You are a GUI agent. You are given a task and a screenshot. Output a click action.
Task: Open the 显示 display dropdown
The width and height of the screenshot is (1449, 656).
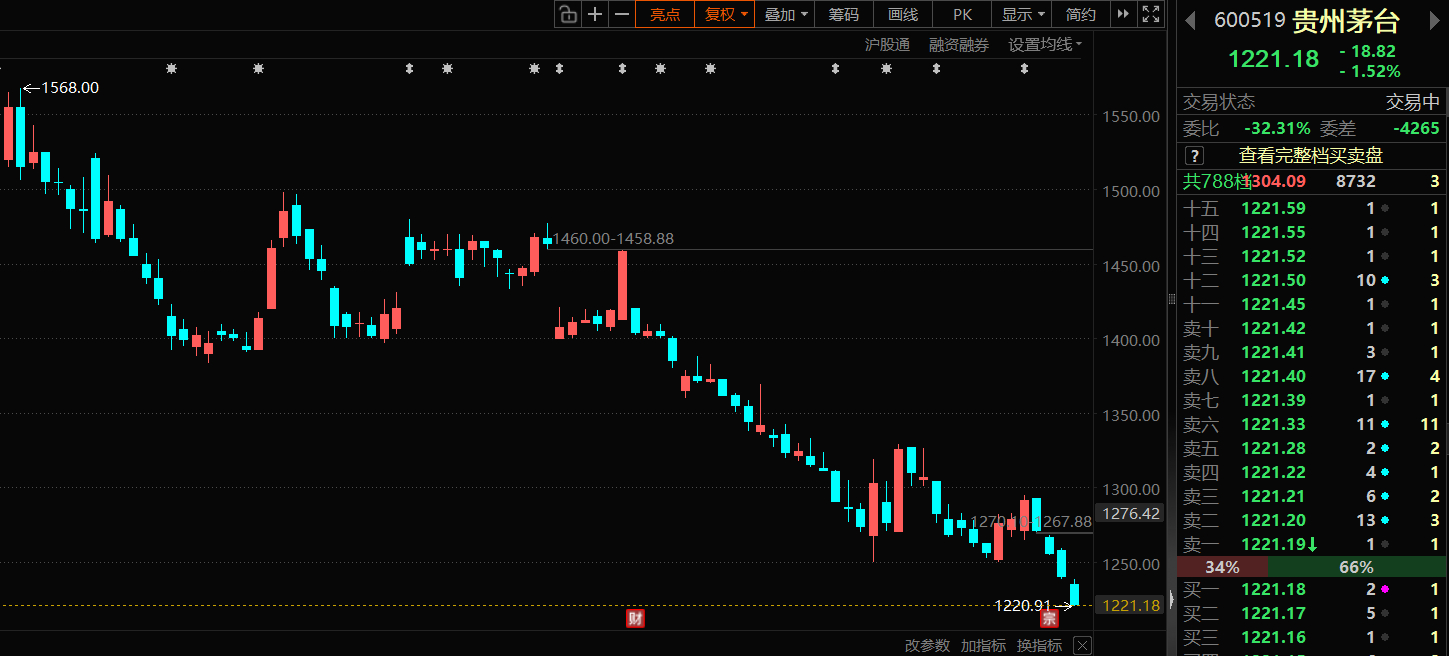tap(1022, 14)
